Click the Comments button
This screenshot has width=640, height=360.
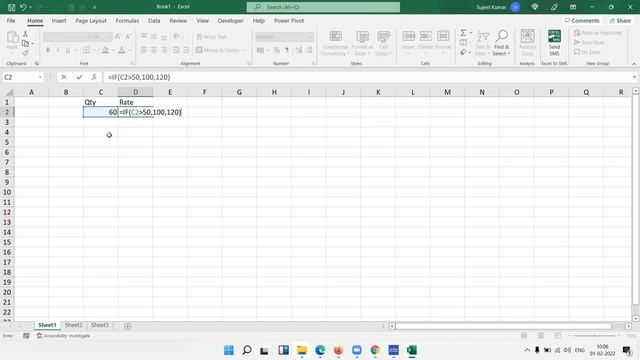582,20
